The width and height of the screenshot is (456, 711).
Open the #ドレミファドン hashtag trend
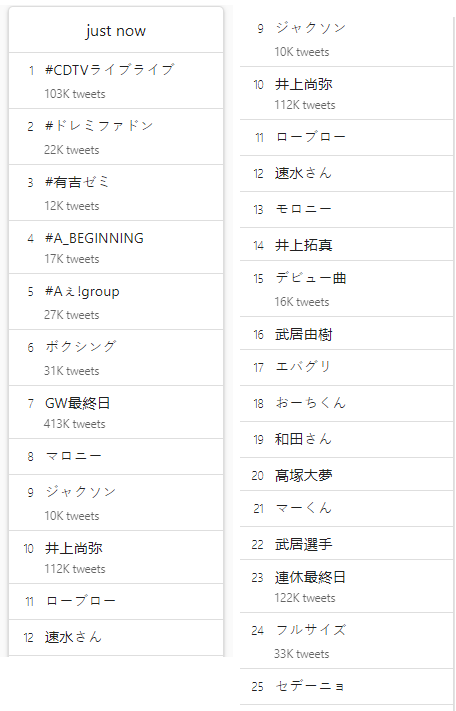pyautogui.click(x=116, y=137)
